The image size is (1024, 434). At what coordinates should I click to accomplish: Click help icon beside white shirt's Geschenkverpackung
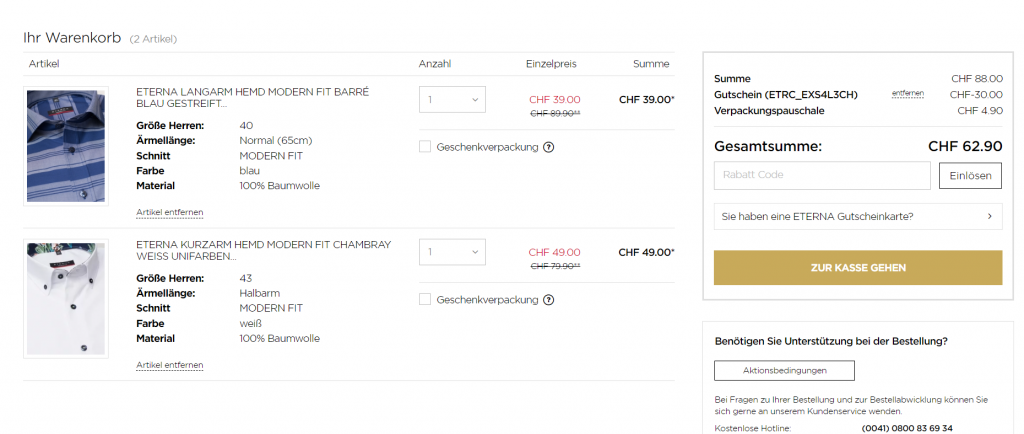(x=549, y=299)
